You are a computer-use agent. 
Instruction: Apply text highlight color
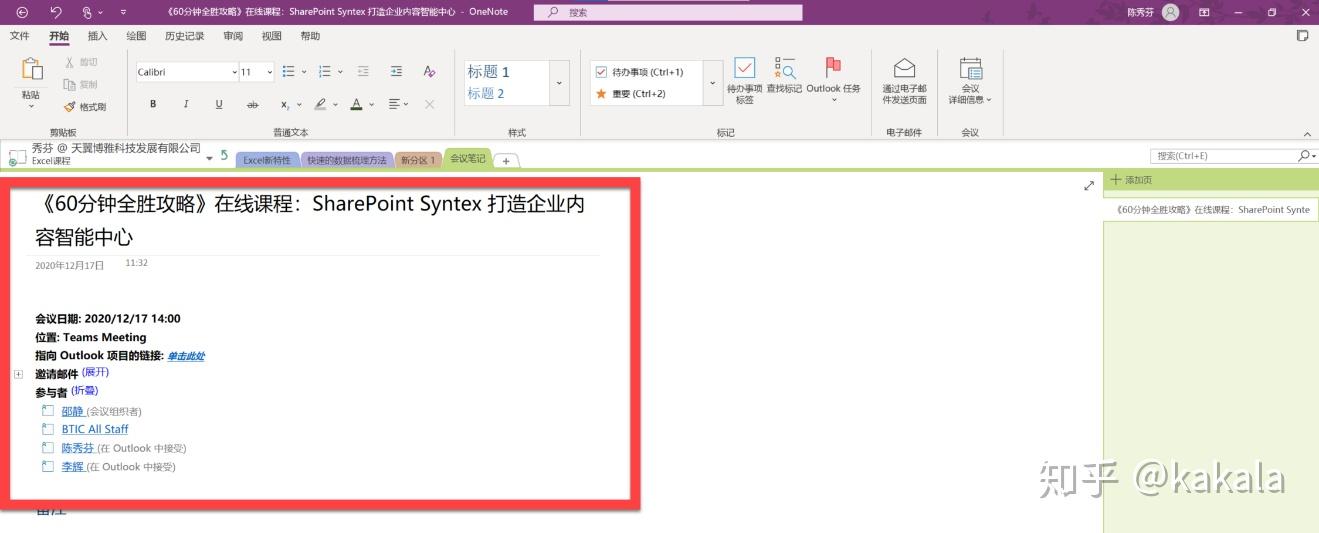click(x=320, y=104)
